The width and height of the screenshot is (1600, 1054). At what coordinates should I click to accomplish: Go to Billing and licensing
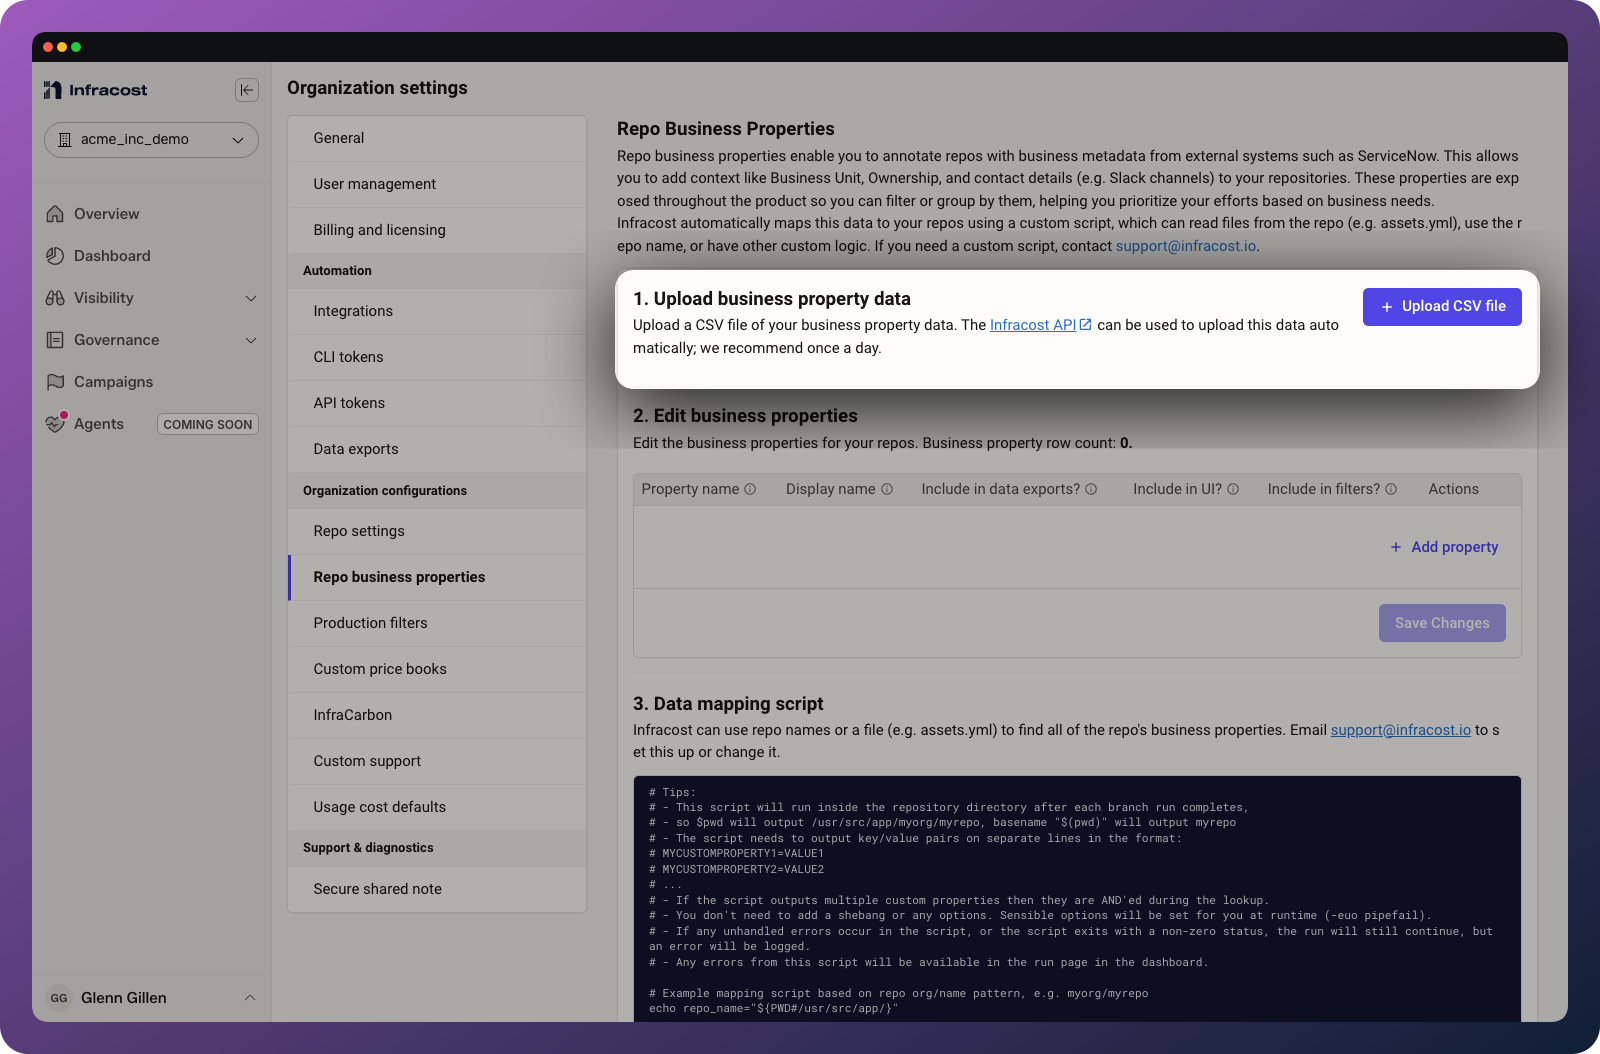437,230
